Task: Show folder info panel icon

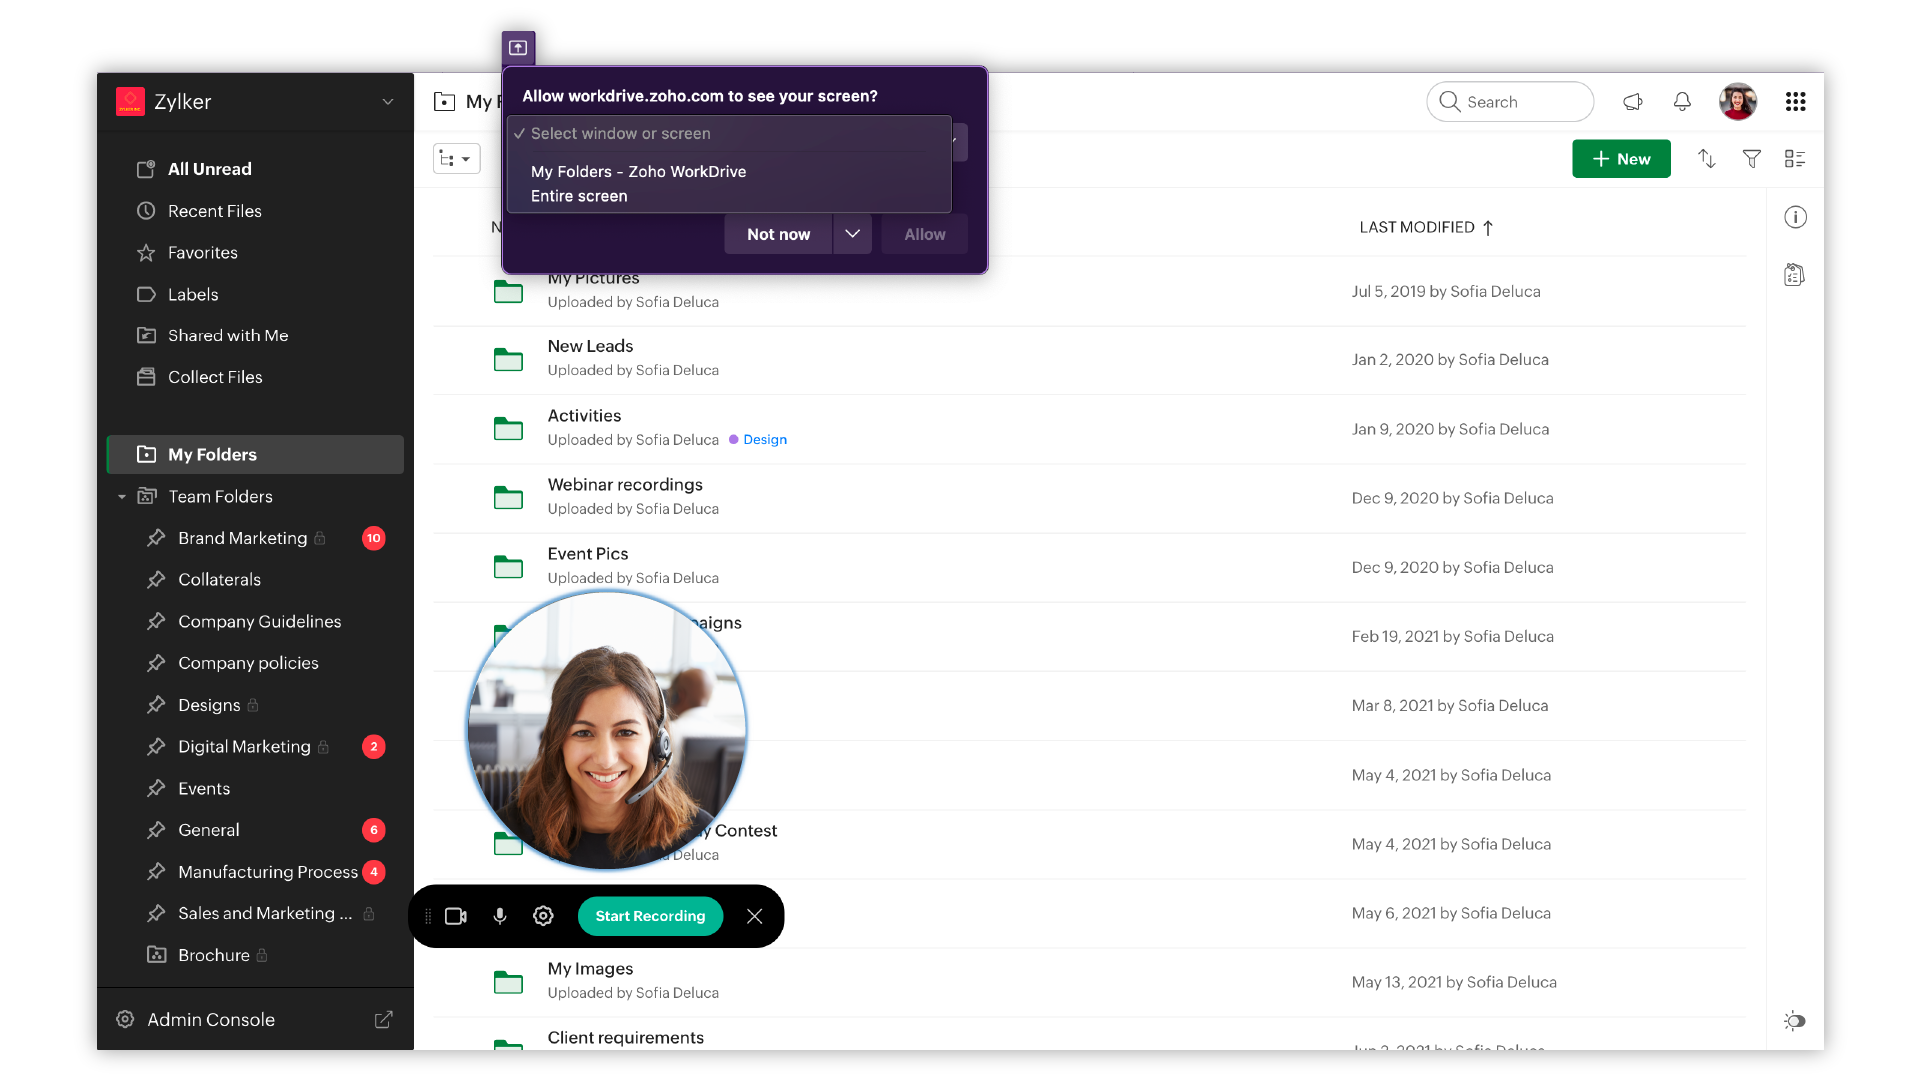Action: pos(1795,218)
